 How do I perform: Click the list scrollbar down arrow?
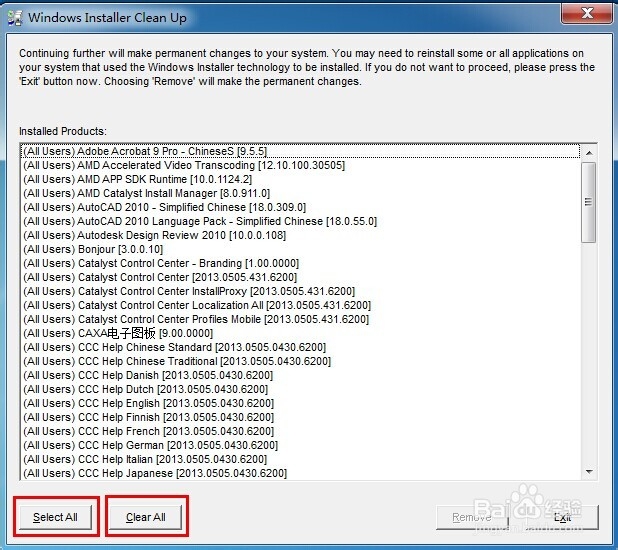(x=589, y=472)
